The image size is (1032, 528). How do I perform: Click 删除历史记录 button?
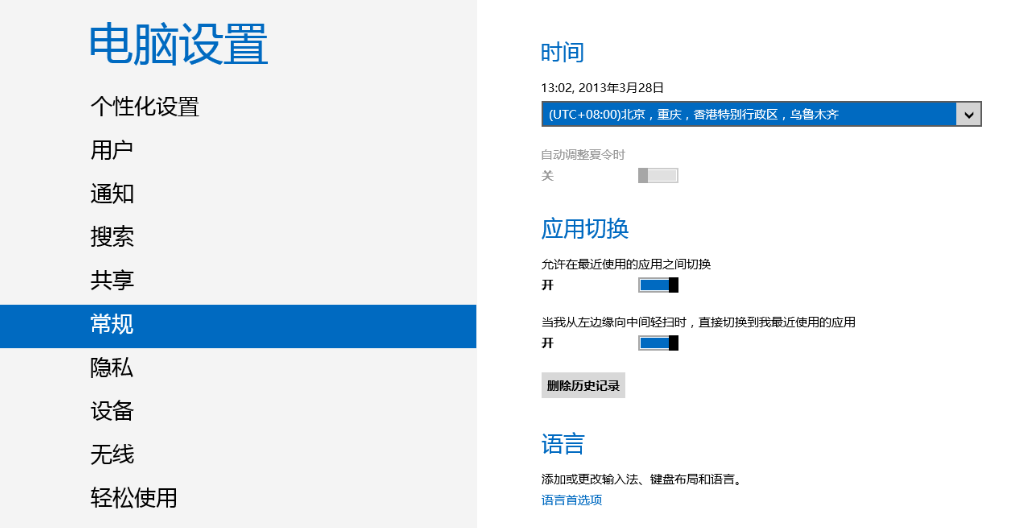tap(583, 385)
